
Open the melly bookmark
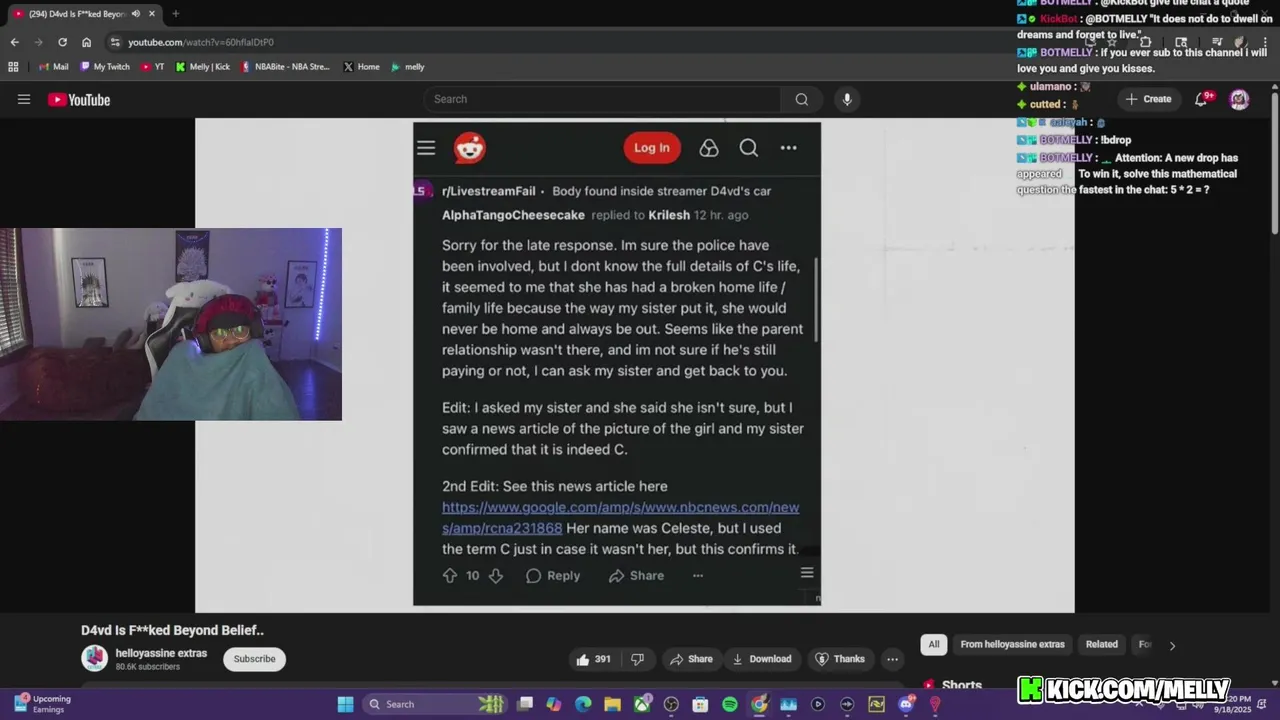(408, 67)
